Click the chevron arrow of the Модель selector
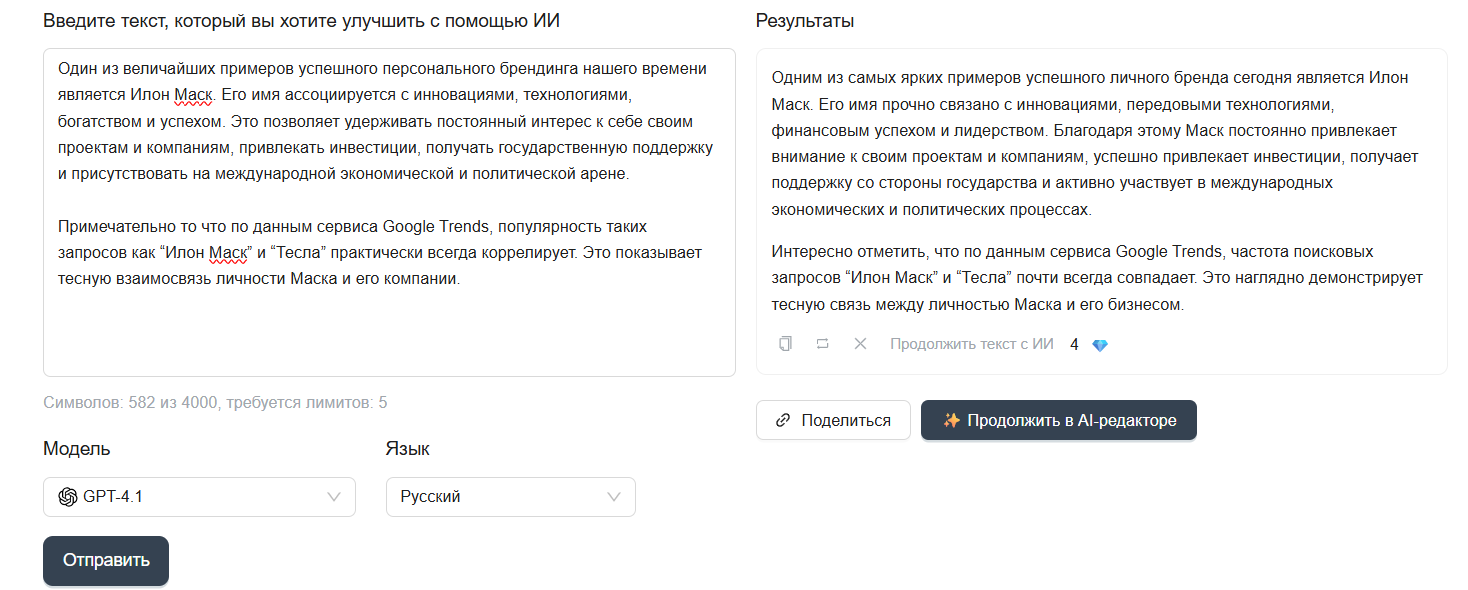 (335, 497)
